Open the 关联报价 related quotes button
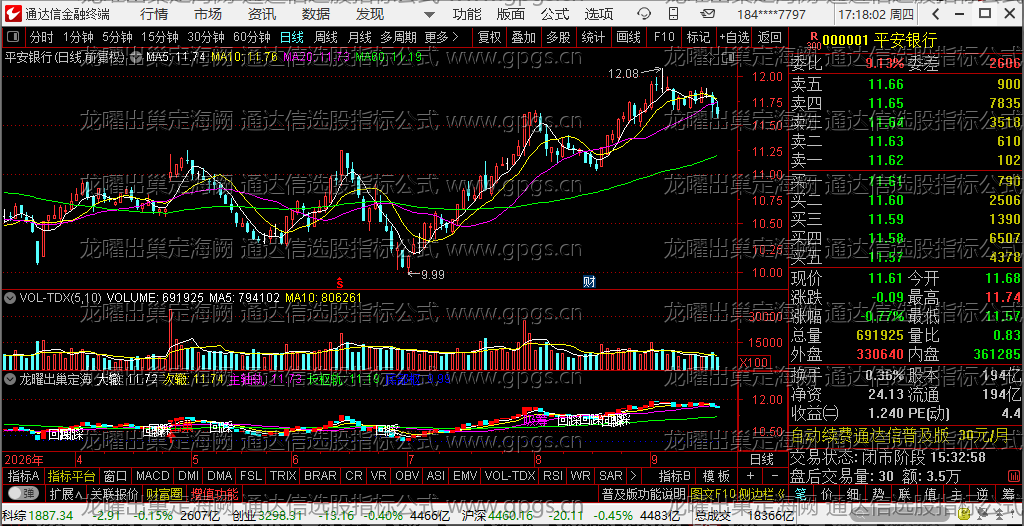 (114, 493)
